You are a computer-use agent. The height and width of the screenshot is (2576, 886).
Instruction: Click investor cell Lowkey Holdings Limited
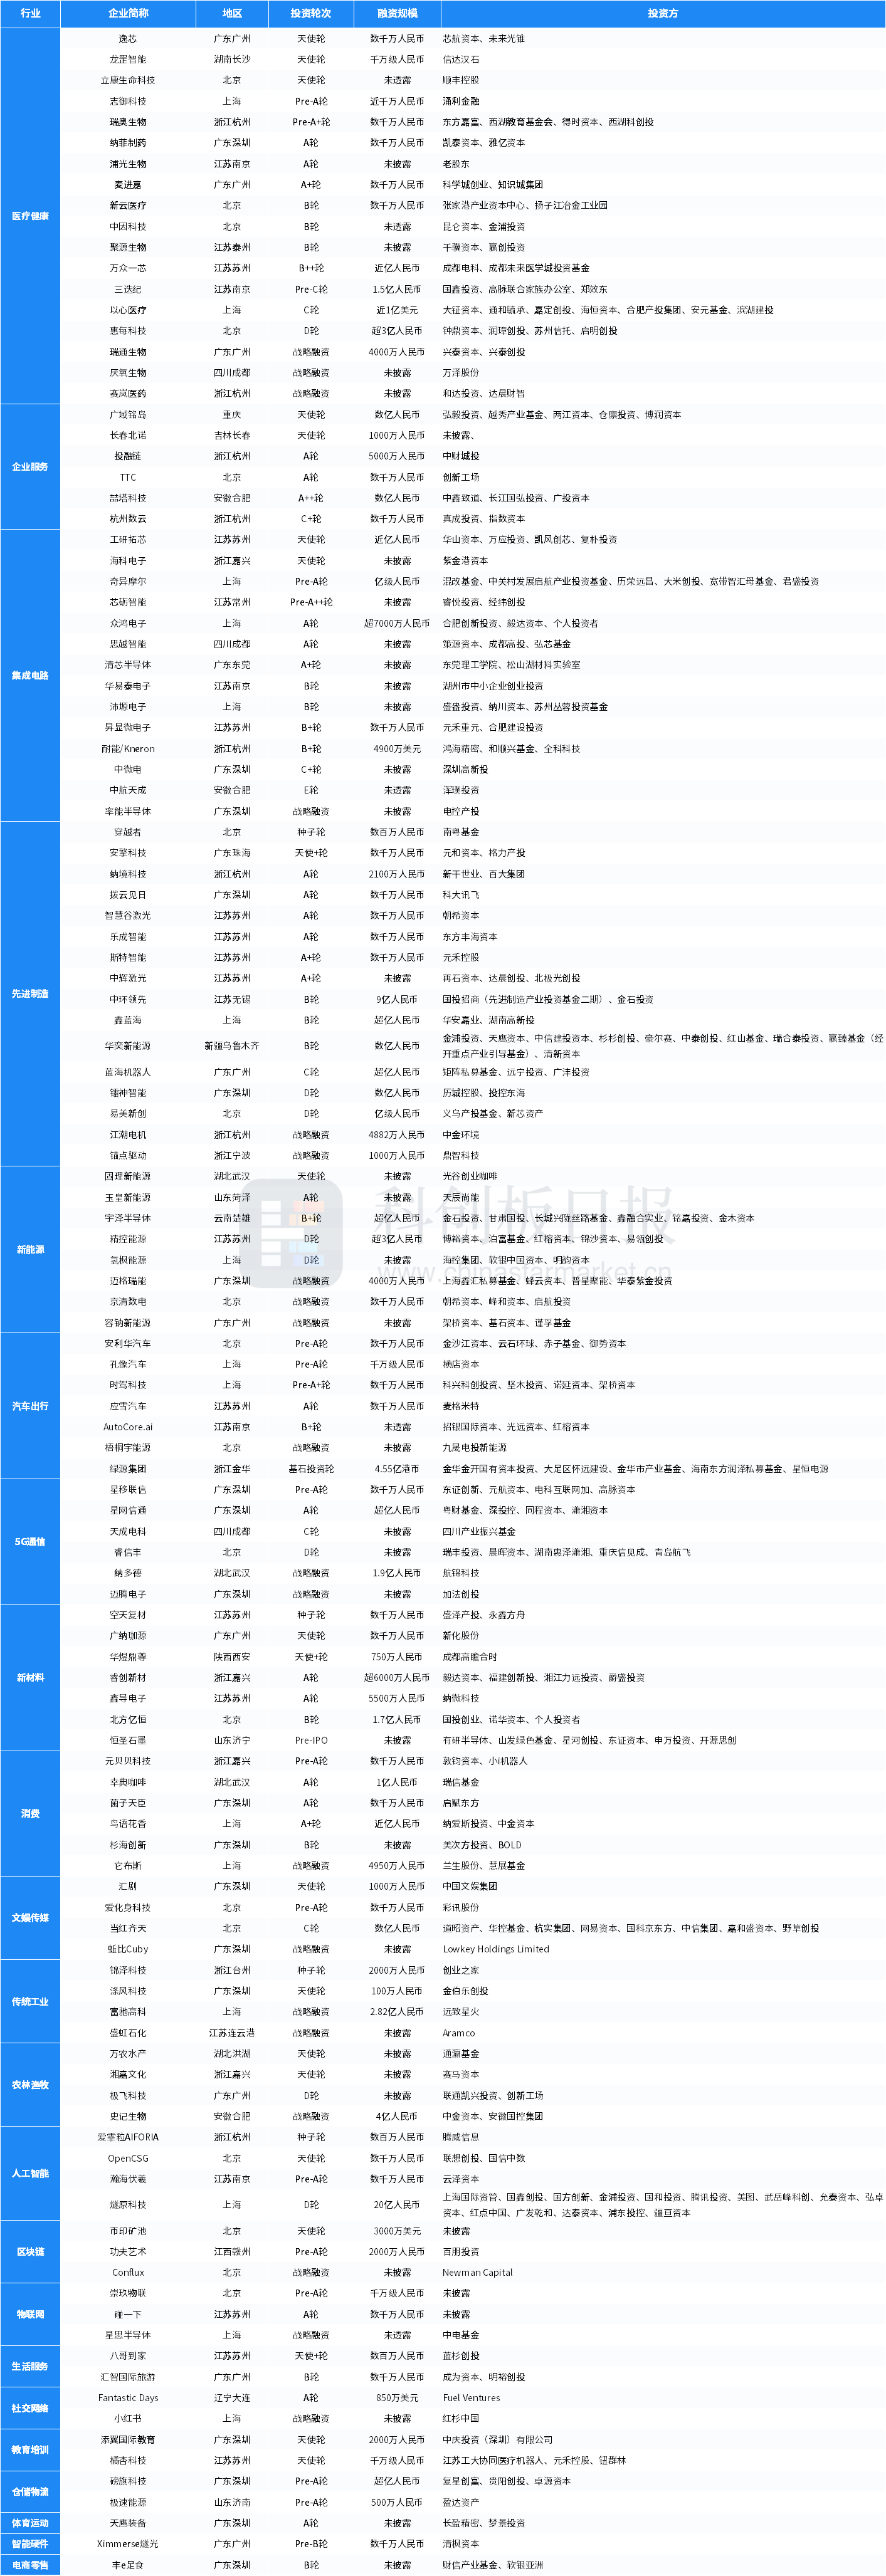click(x=496, y=1949)
